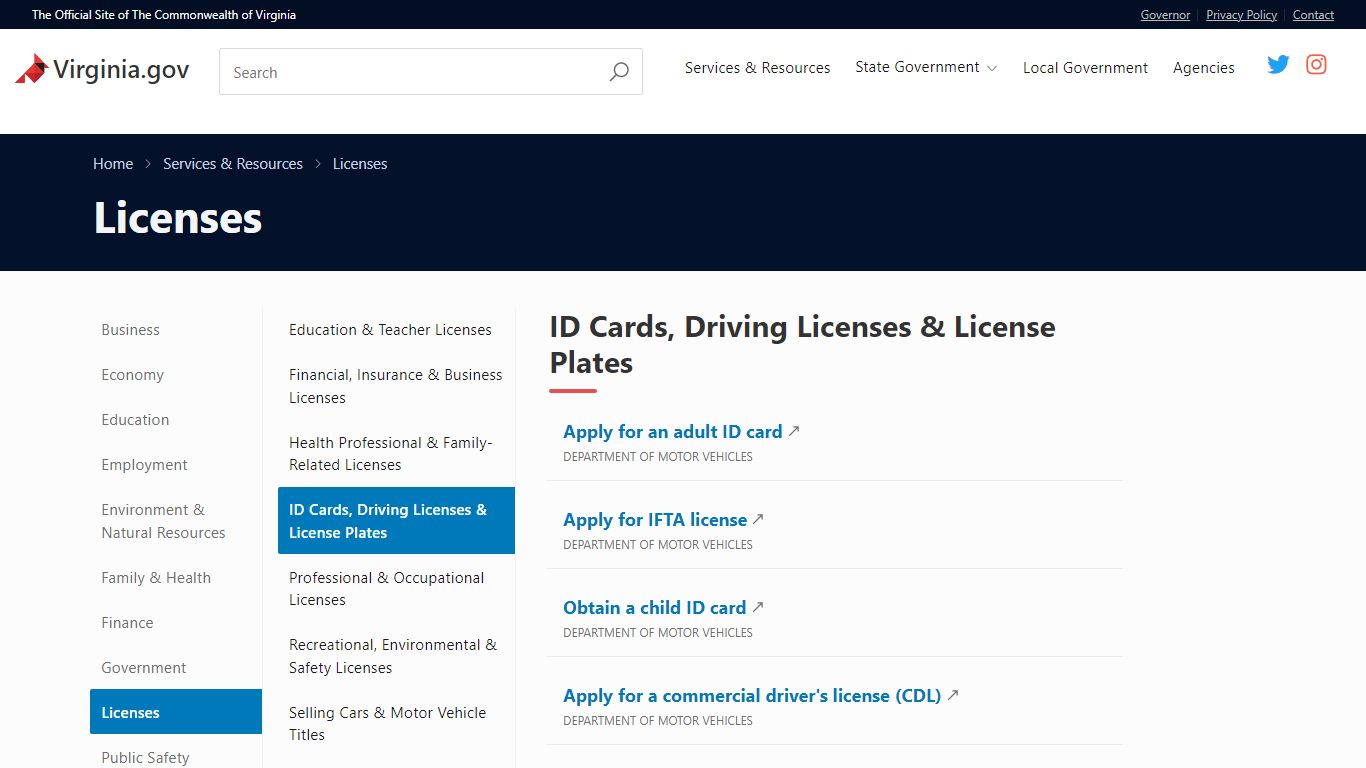Select ID Cards, Driving Licenses subcategory

(396, 521)
